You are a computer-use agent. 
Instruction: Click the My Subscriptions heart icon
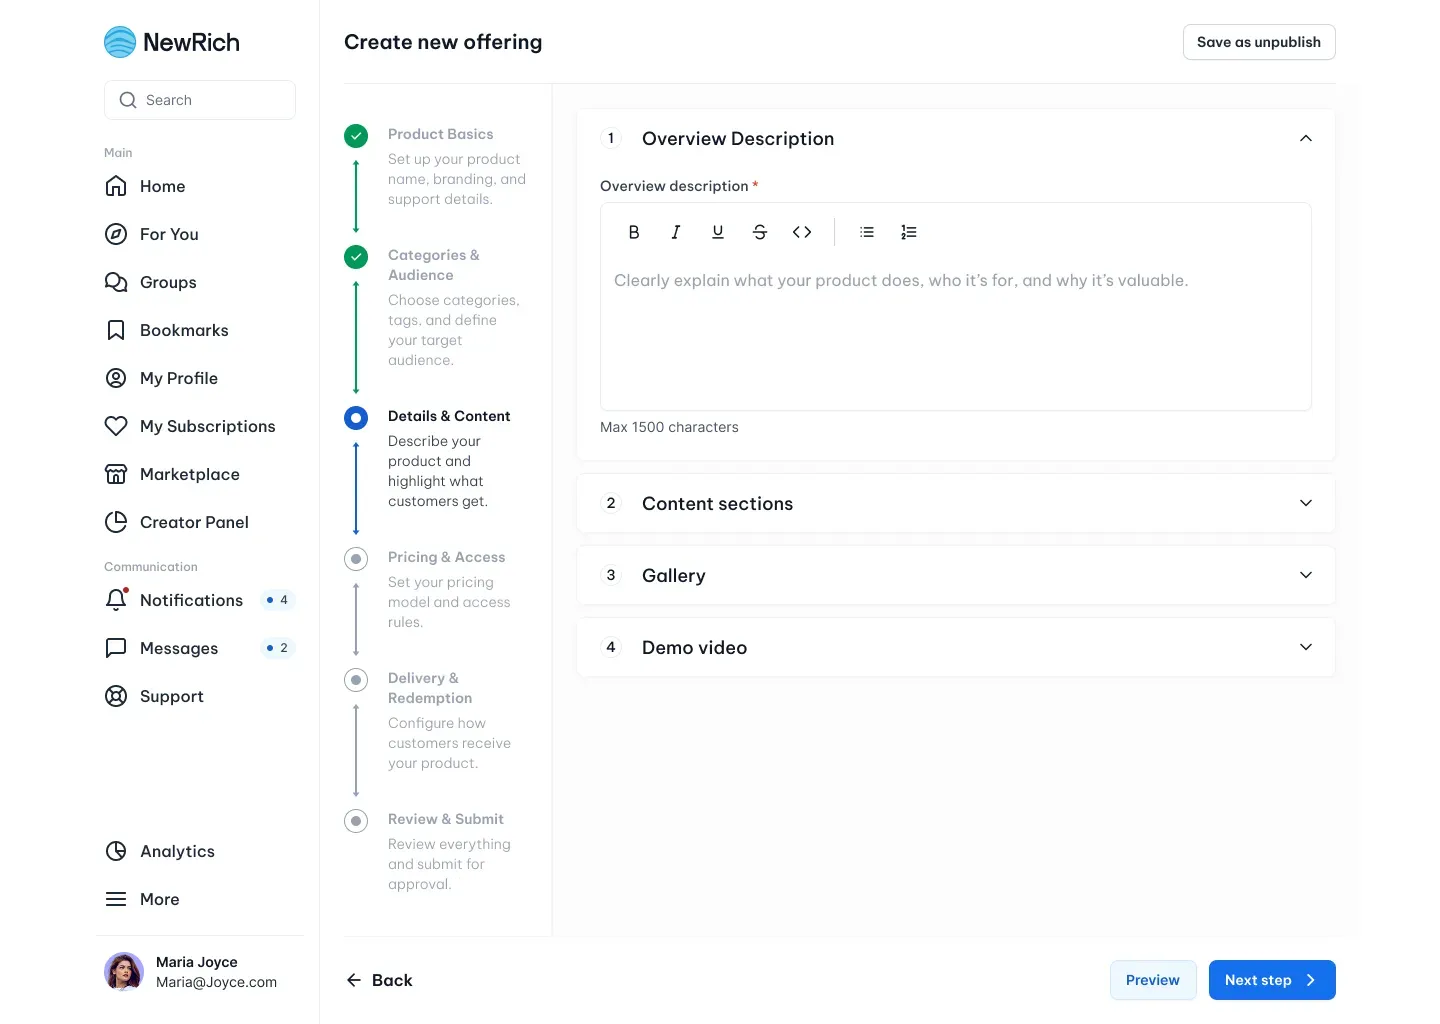pyautogui.click(x=116, y=426)
